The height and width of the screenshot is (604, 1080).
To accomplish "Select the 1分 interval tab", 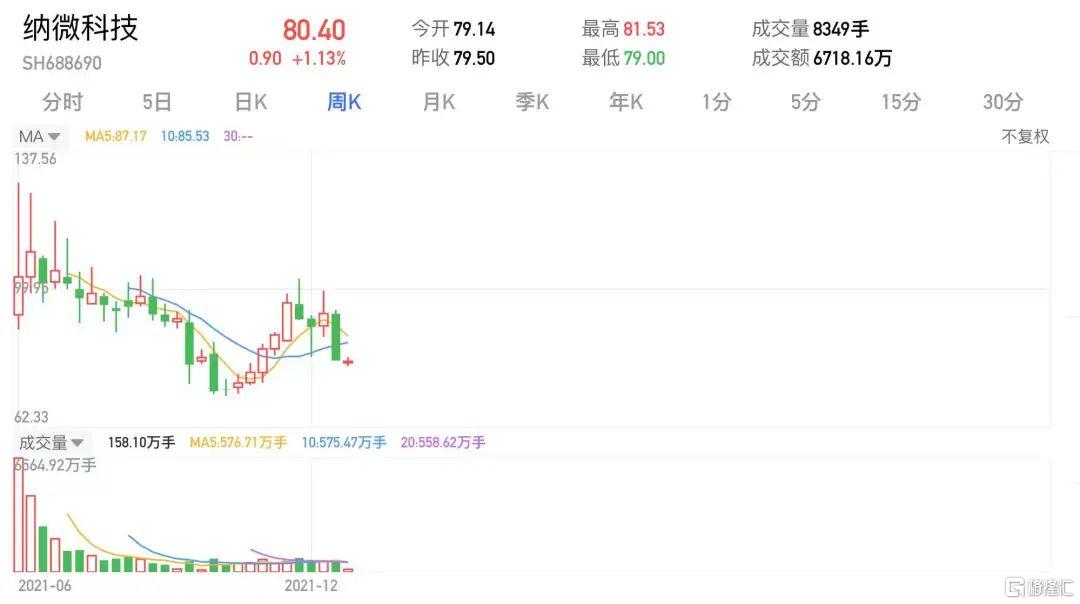I will click(716, 102).
